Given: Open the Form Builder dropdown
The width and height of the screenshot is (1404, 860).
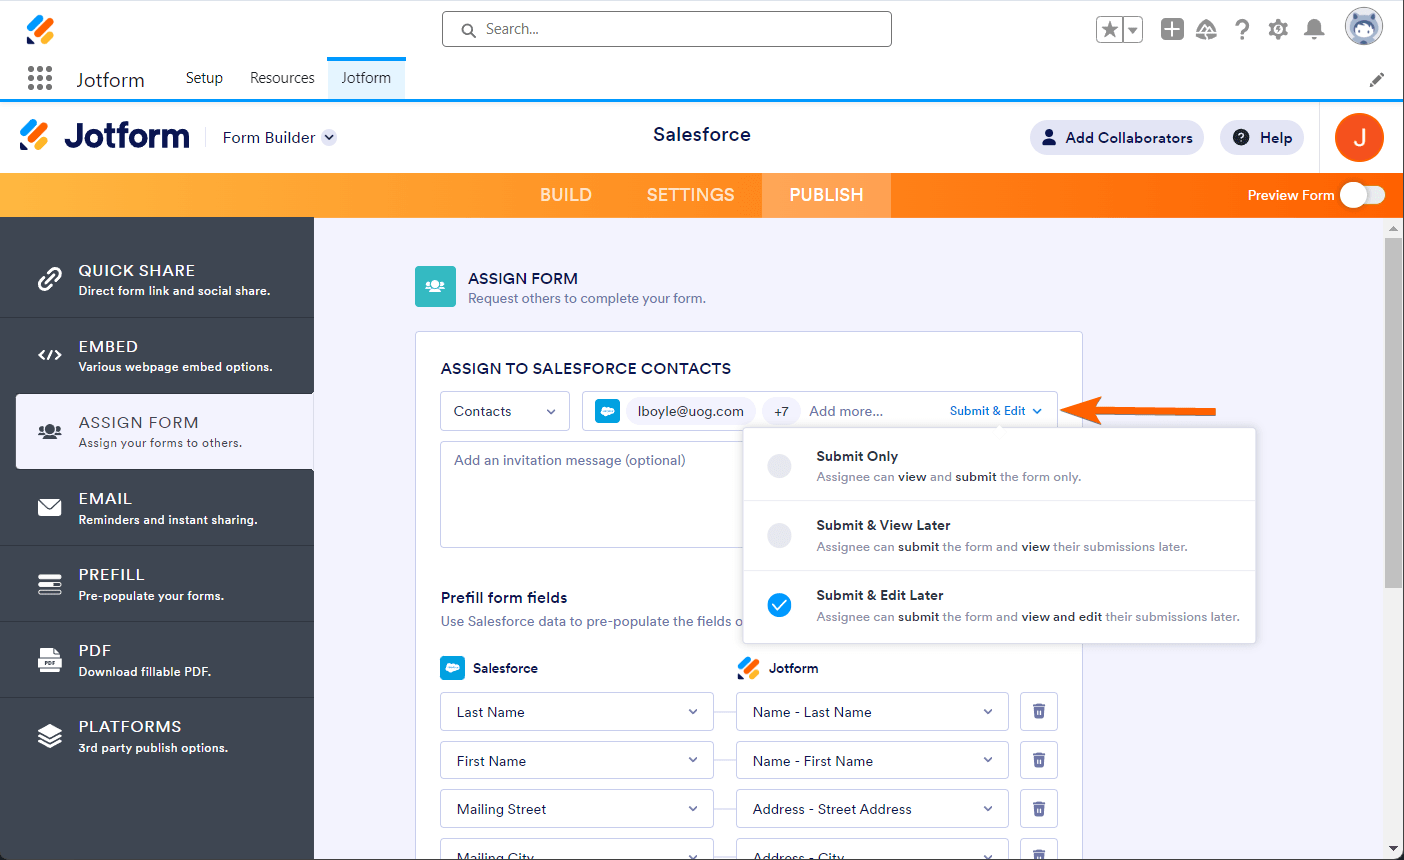Looking at the screenshot, I should pyautogui.click(x=279, y=138).
